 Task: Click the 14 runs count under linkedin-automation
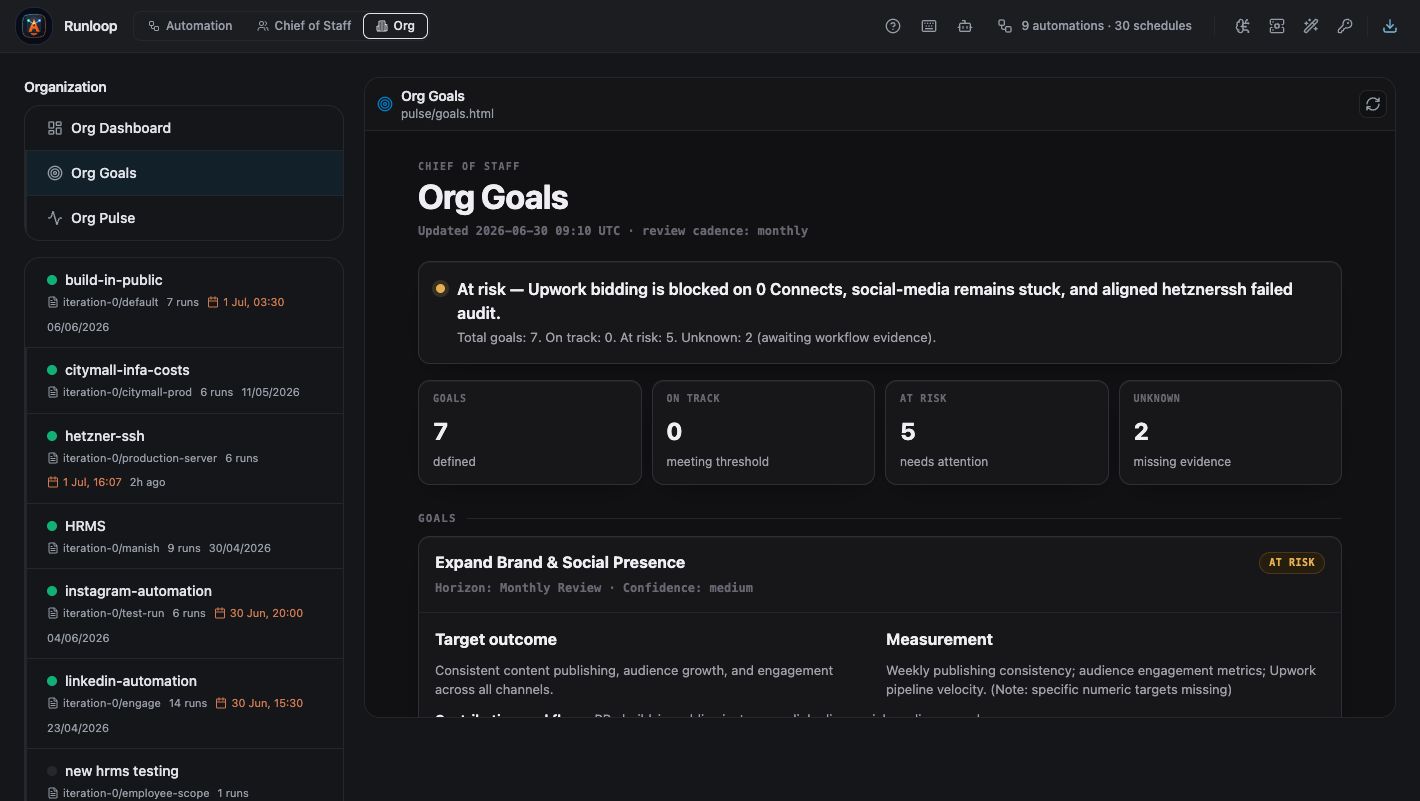[x=188, y=703]
